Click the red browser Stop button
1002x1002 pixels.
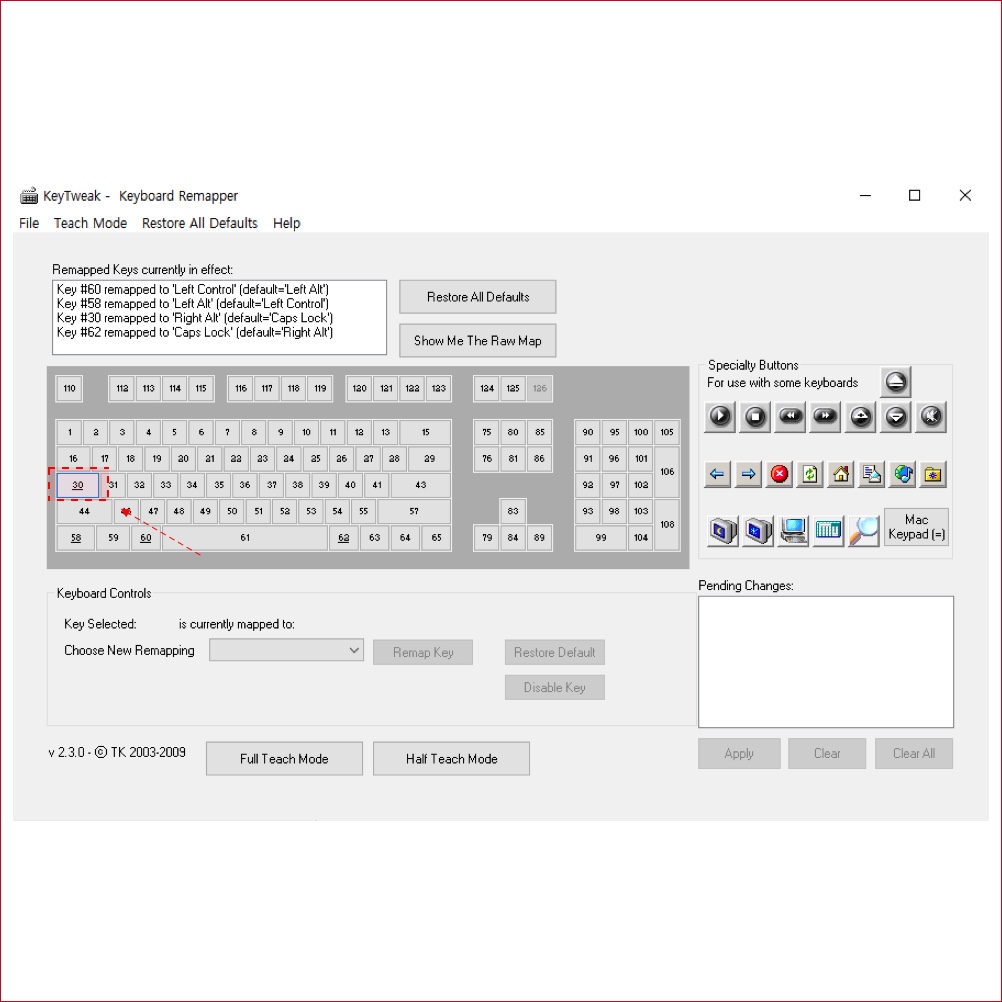tap(779, 474)
